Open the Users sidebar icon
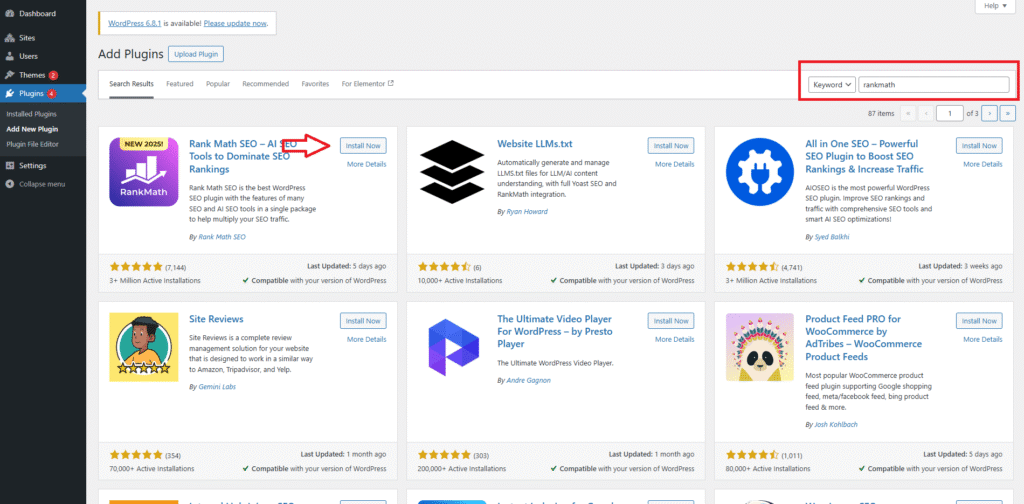The width and height of the screenshot is (1024, 504). (x=10, y=57)
